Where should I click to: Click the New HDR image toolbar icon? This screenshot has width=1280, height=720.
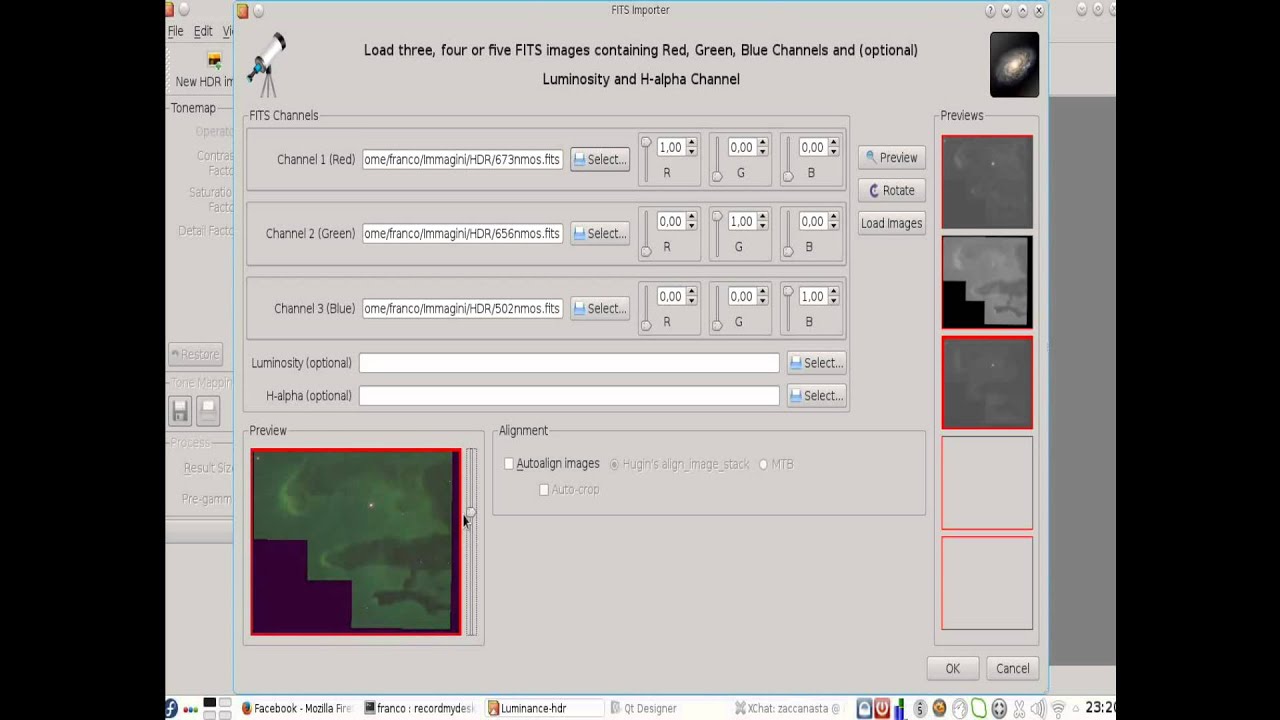(x=213, y=62)
